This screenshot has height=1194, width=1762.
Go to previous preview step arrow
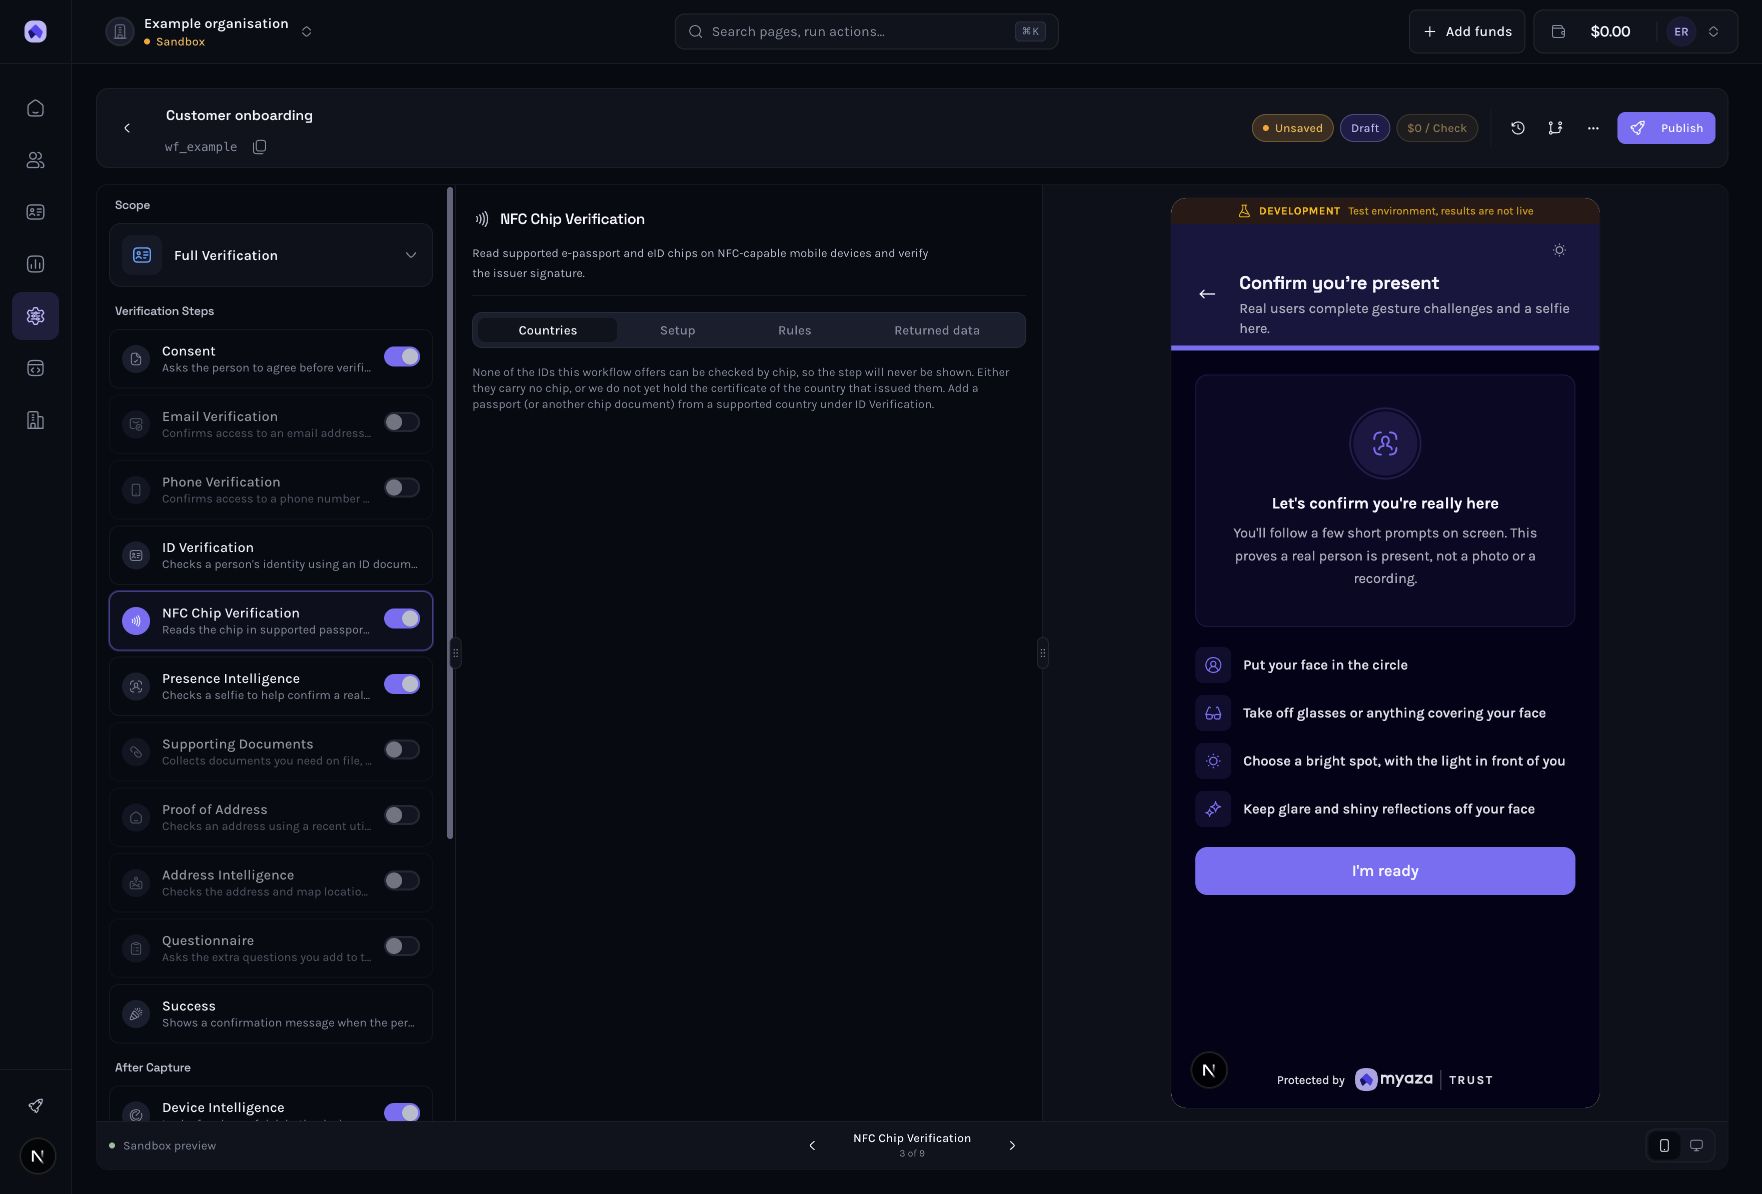tap(812, 1146)
